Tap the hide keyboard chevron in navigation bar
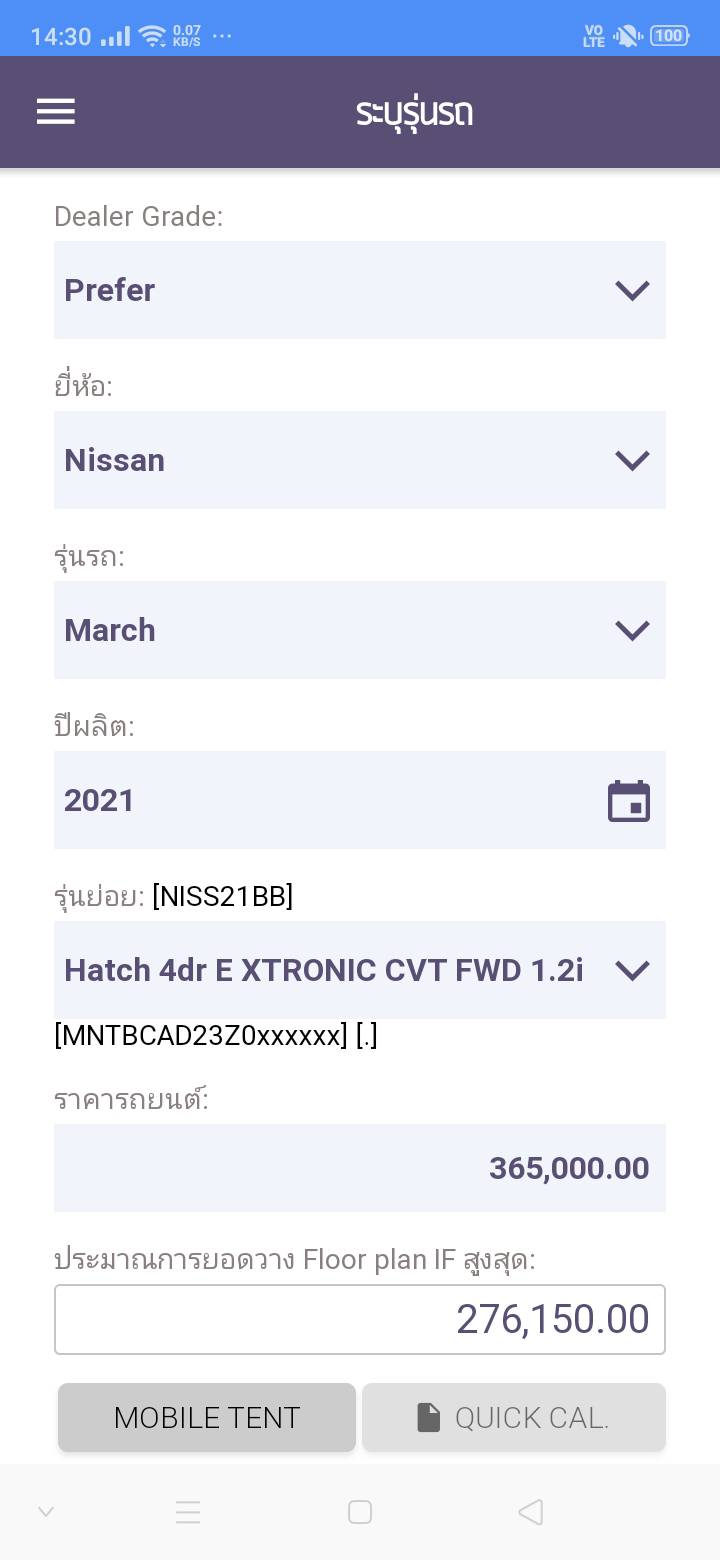Viewport: 720px width, 1560px height. 46,1512
